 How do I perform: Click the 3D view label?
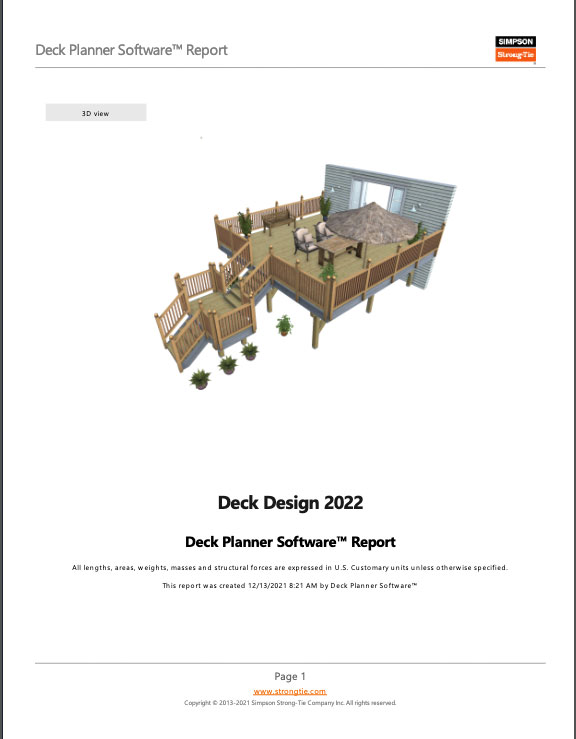tap(96, 113)
